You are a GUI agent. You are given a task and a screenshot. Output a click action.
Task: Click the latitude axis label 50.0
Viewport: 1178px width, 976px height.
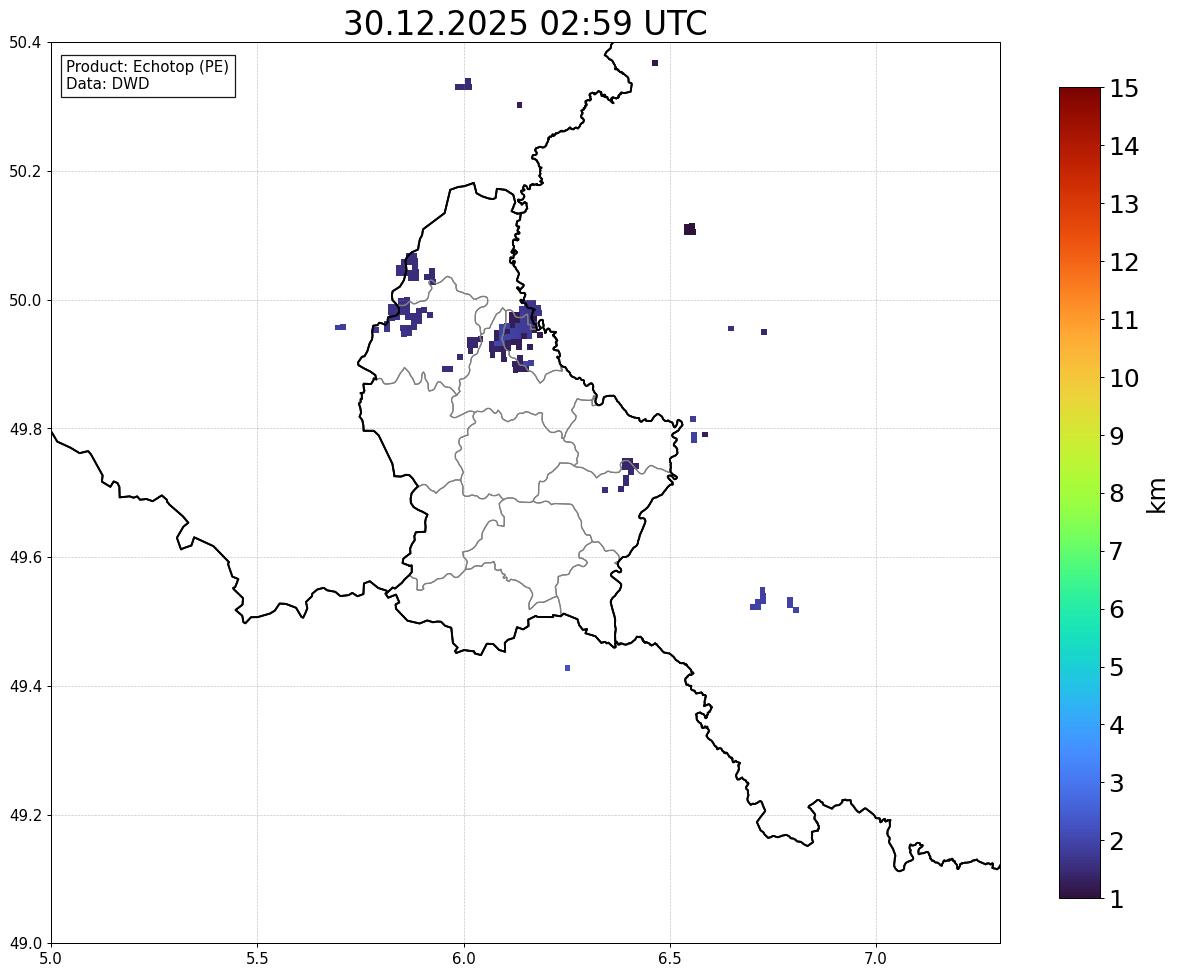tap(25, 301)
